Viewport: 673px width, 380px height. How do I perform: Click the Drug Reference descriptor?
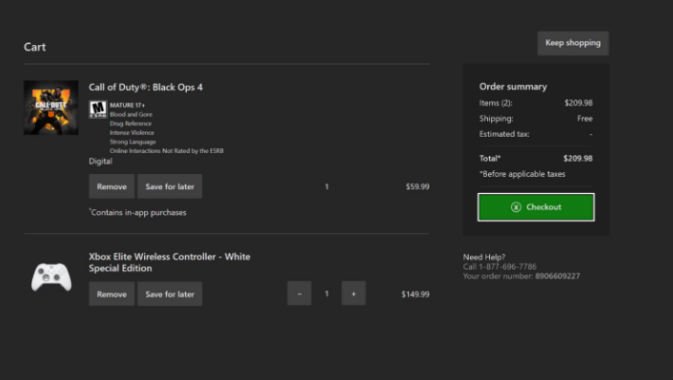(130, 124)
